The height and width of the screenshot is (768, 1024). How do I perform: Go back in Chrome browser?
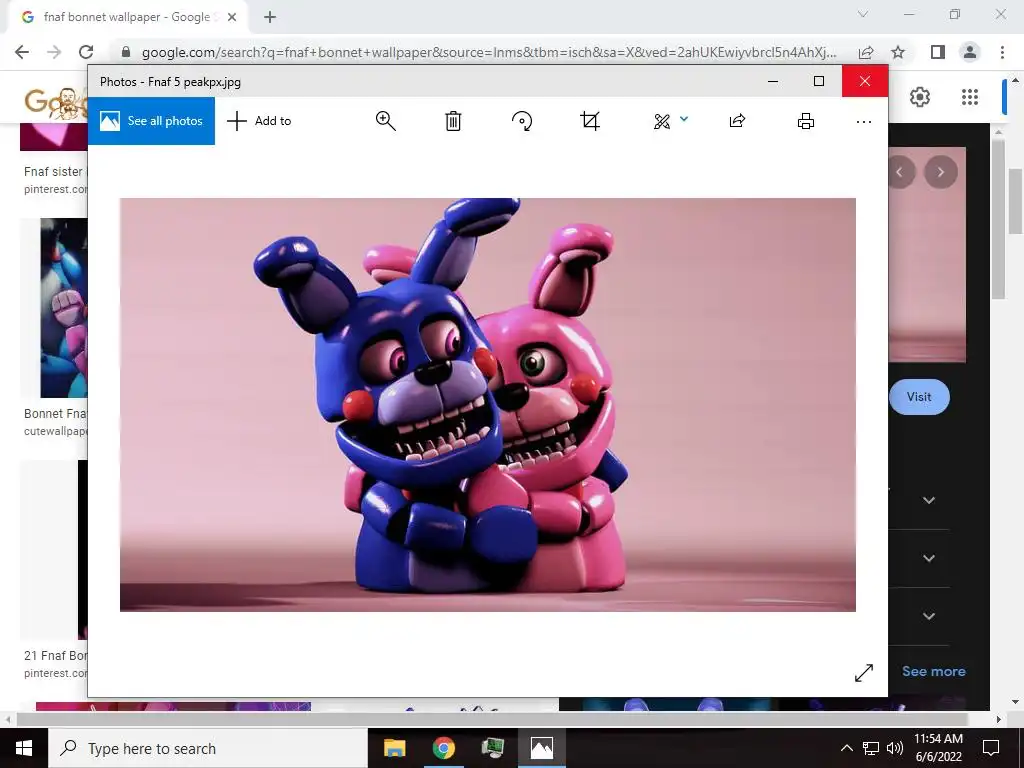point(22,52)
